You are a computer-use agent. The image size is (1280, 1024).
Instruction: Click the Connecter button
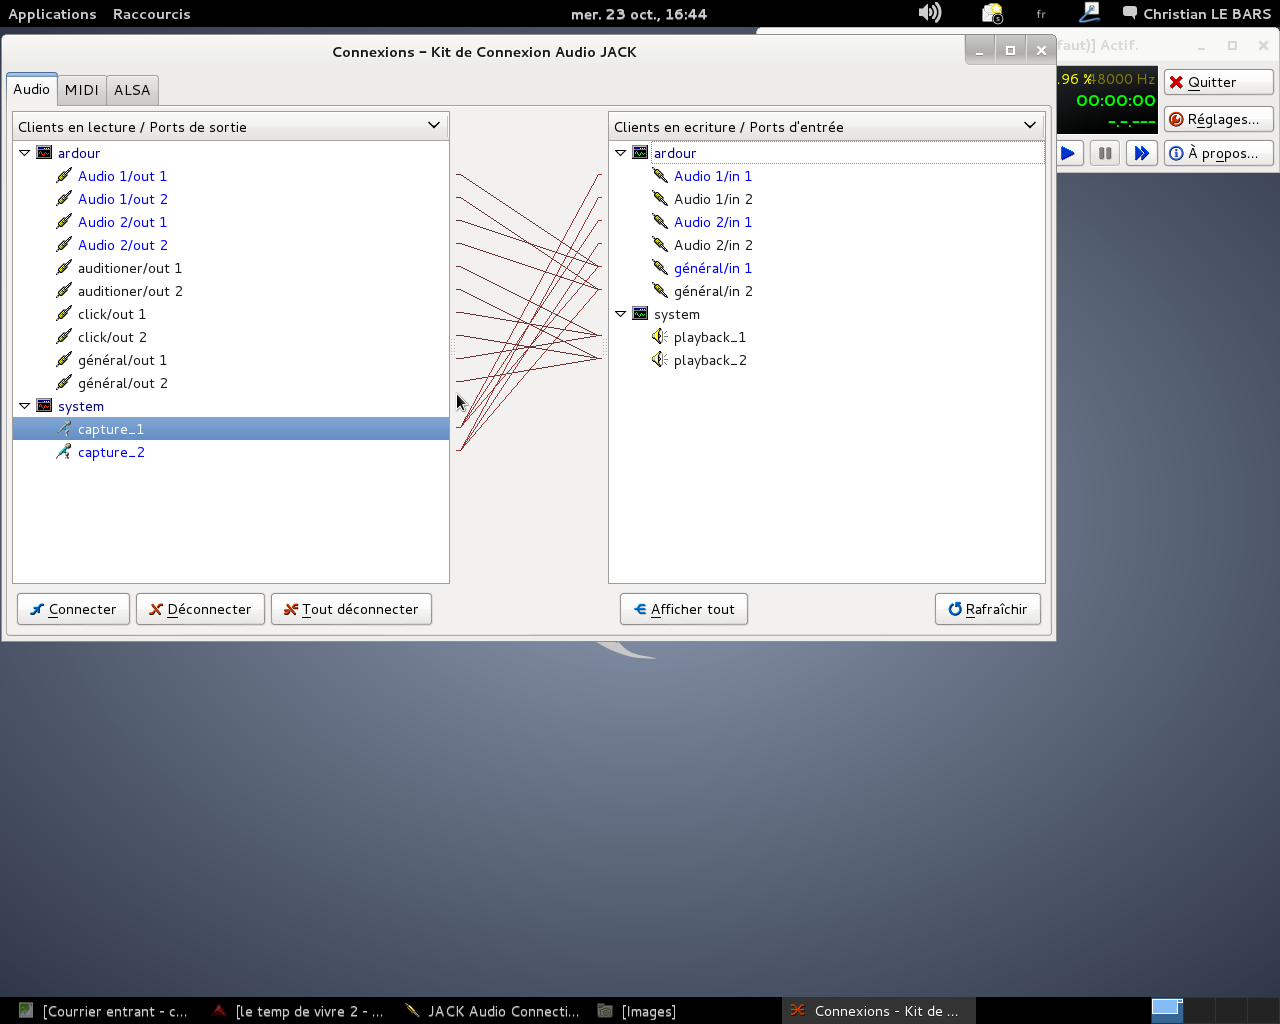74,609
